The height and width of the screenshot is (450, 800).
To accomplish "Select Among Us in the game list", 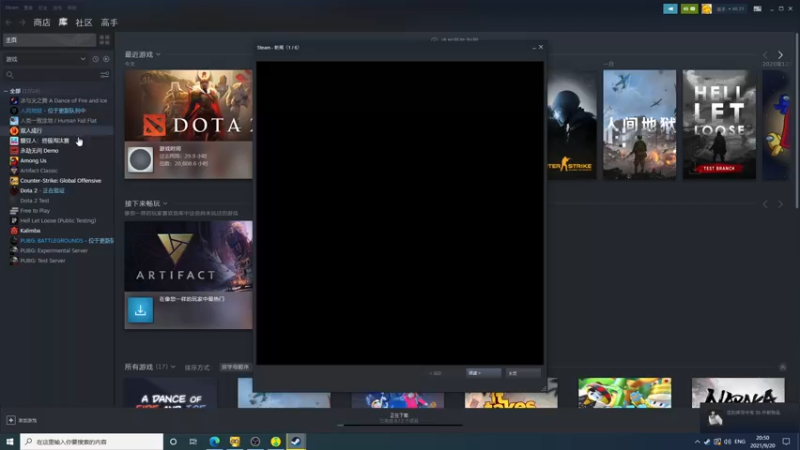I will pos(33,160).
